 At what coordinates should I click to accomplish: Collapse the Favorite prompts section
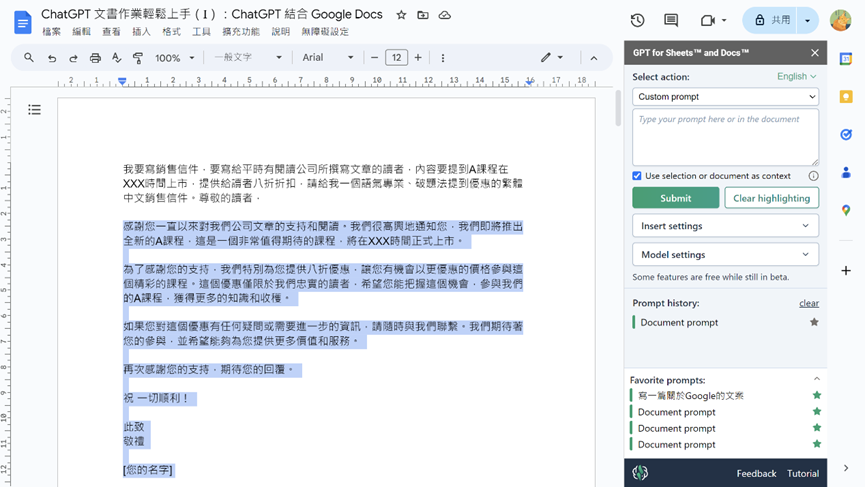tap(817, 379)
